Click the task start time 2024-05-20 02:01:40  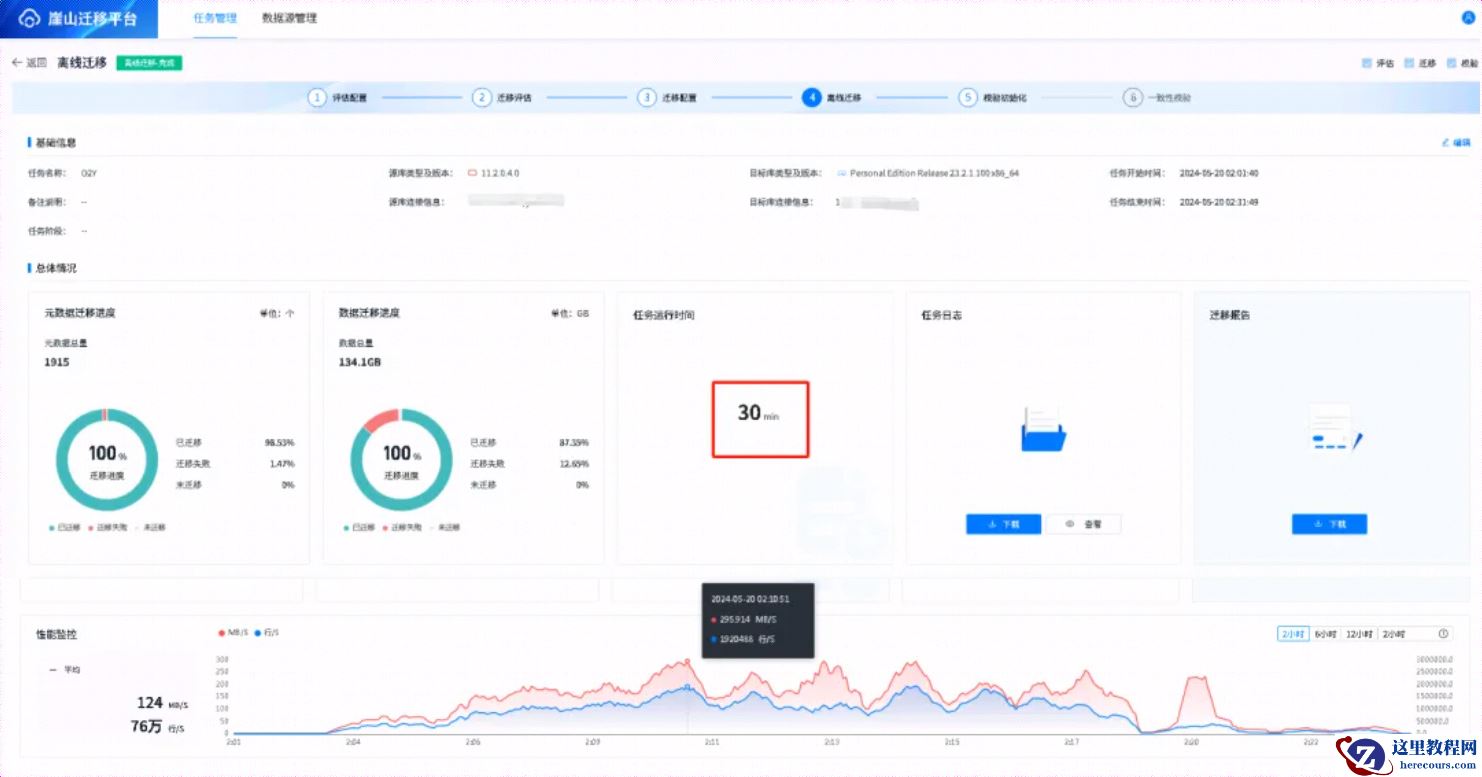coord(1219,173)
